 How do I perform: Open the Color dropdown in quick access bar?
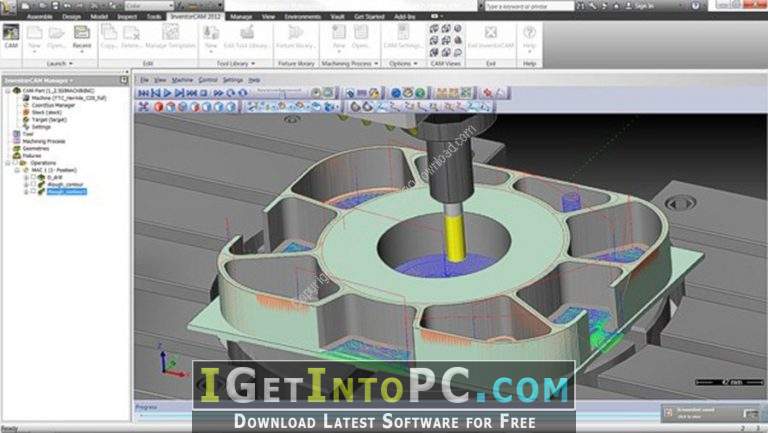[x=149, y=6]
